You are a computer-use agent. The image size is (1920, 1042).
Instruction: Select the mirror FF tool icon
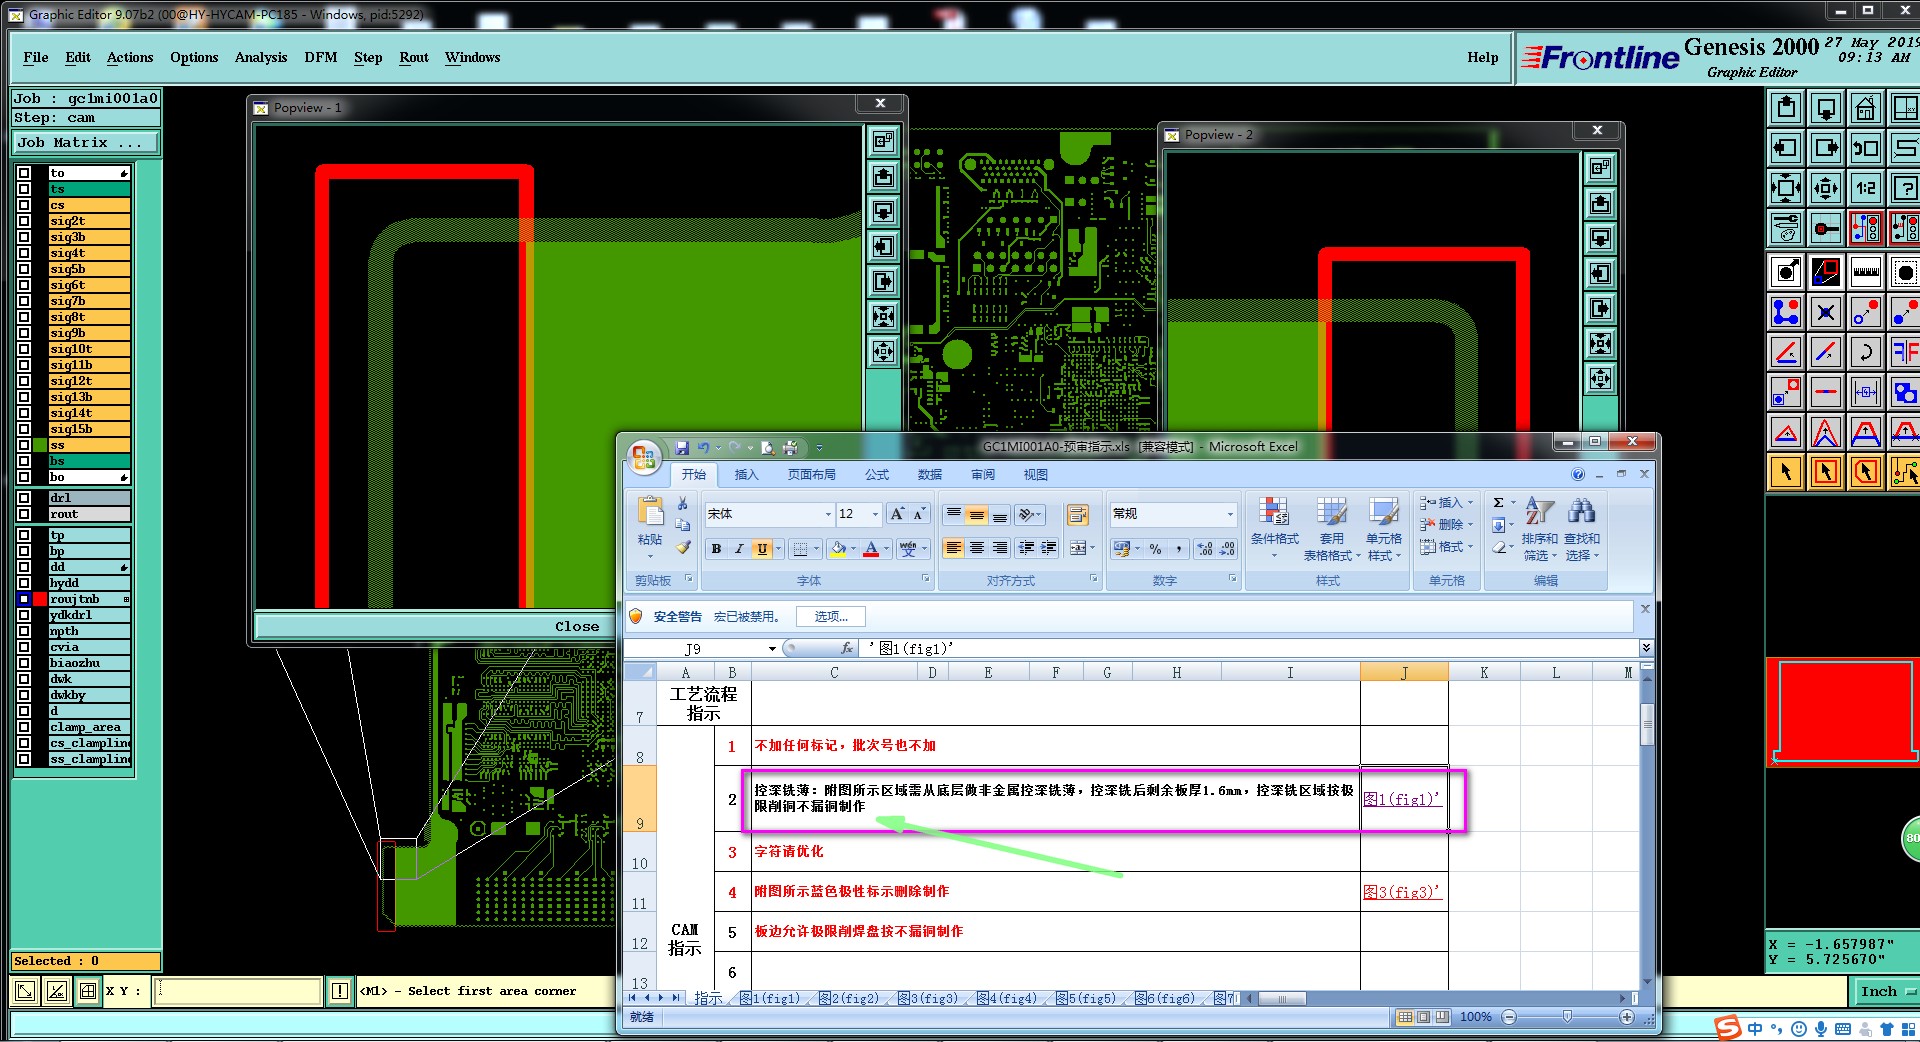pyautogui.click(x=1905, y=352)
